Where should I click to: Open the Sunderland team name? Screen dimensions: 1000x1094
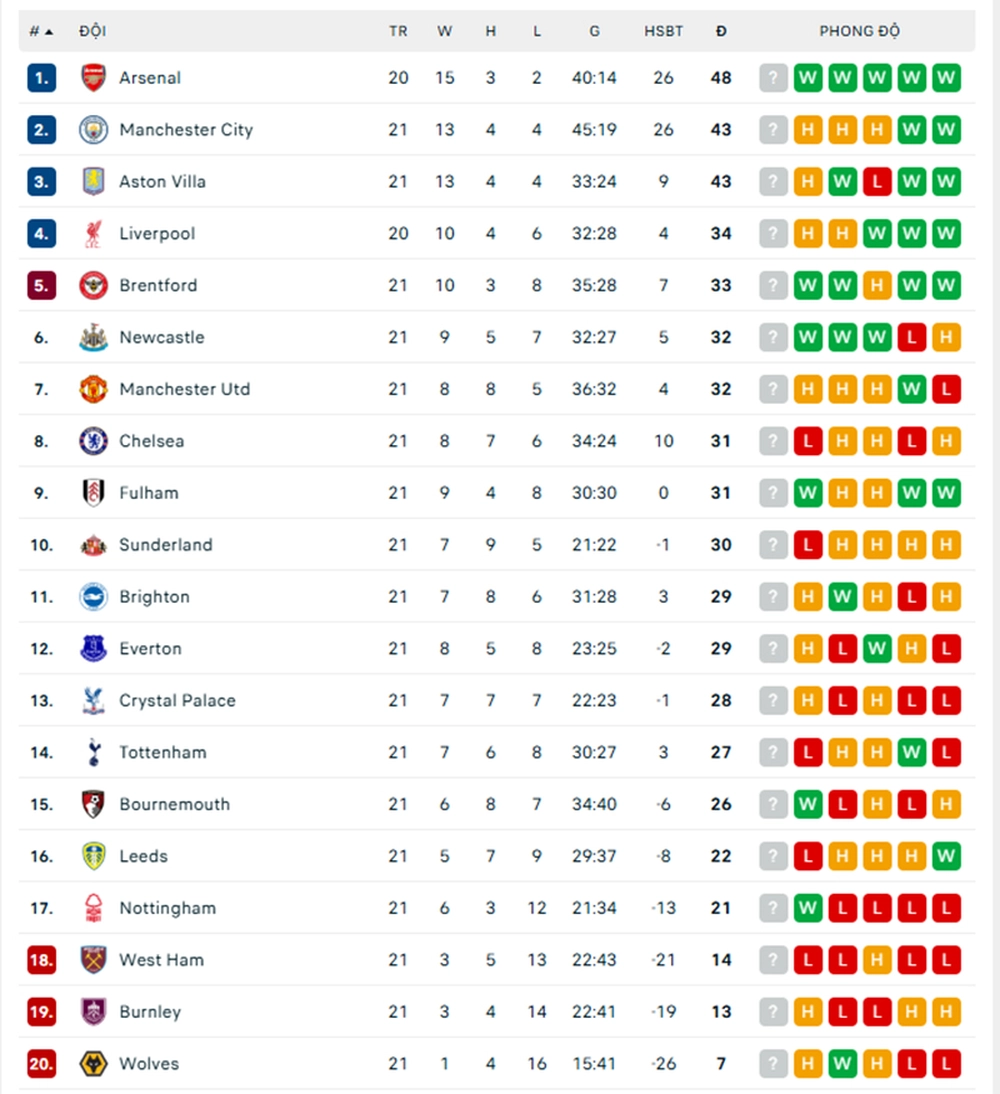click(x=166, y=545)
